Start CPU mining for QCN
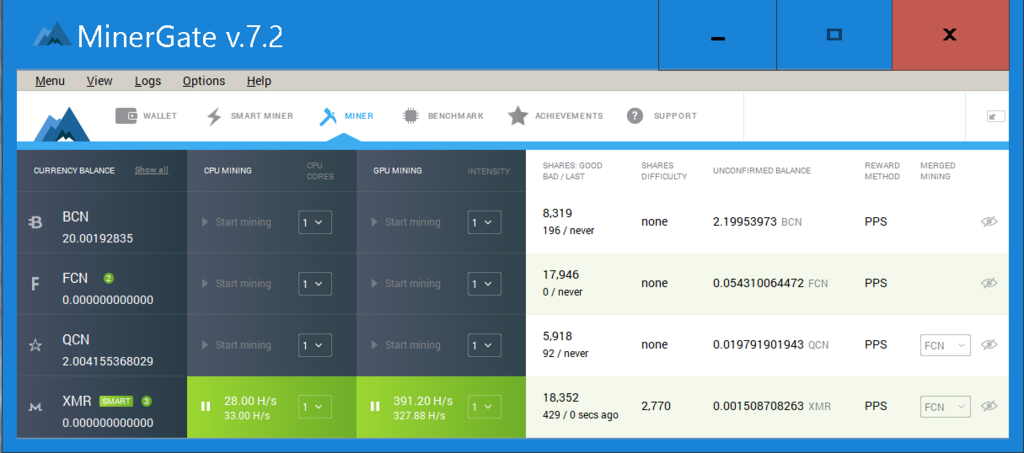 (236, 345)
